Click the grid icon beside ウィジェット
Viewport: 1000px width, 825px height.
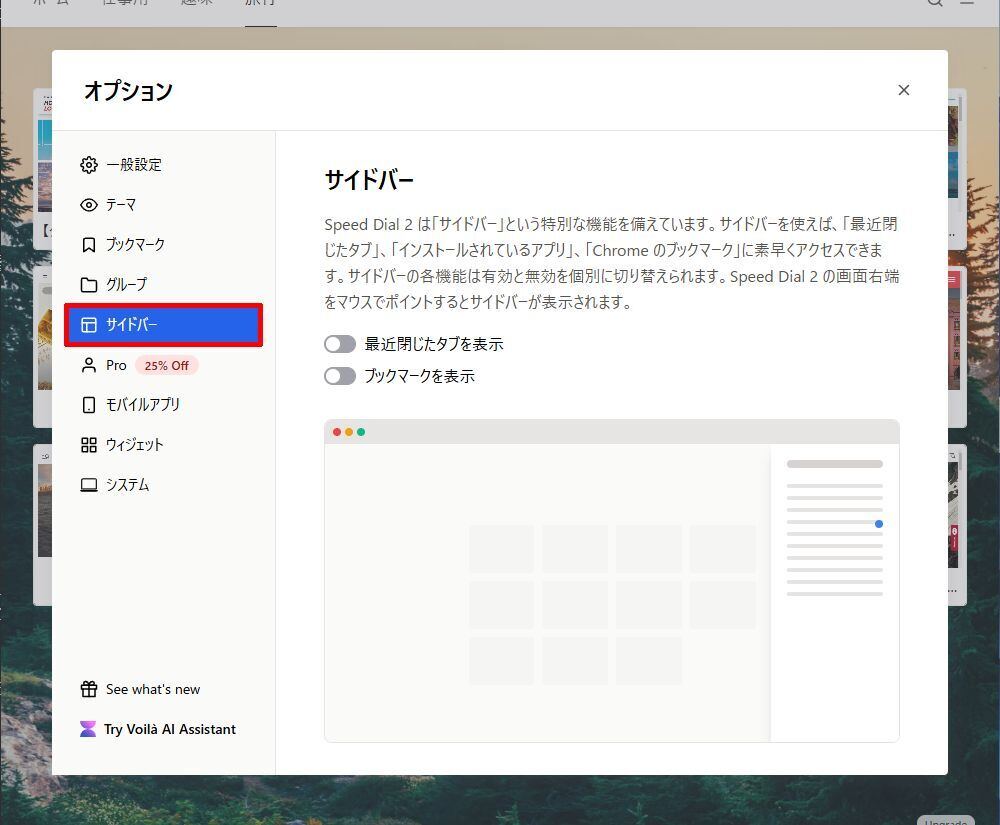(x=89, y=445)
